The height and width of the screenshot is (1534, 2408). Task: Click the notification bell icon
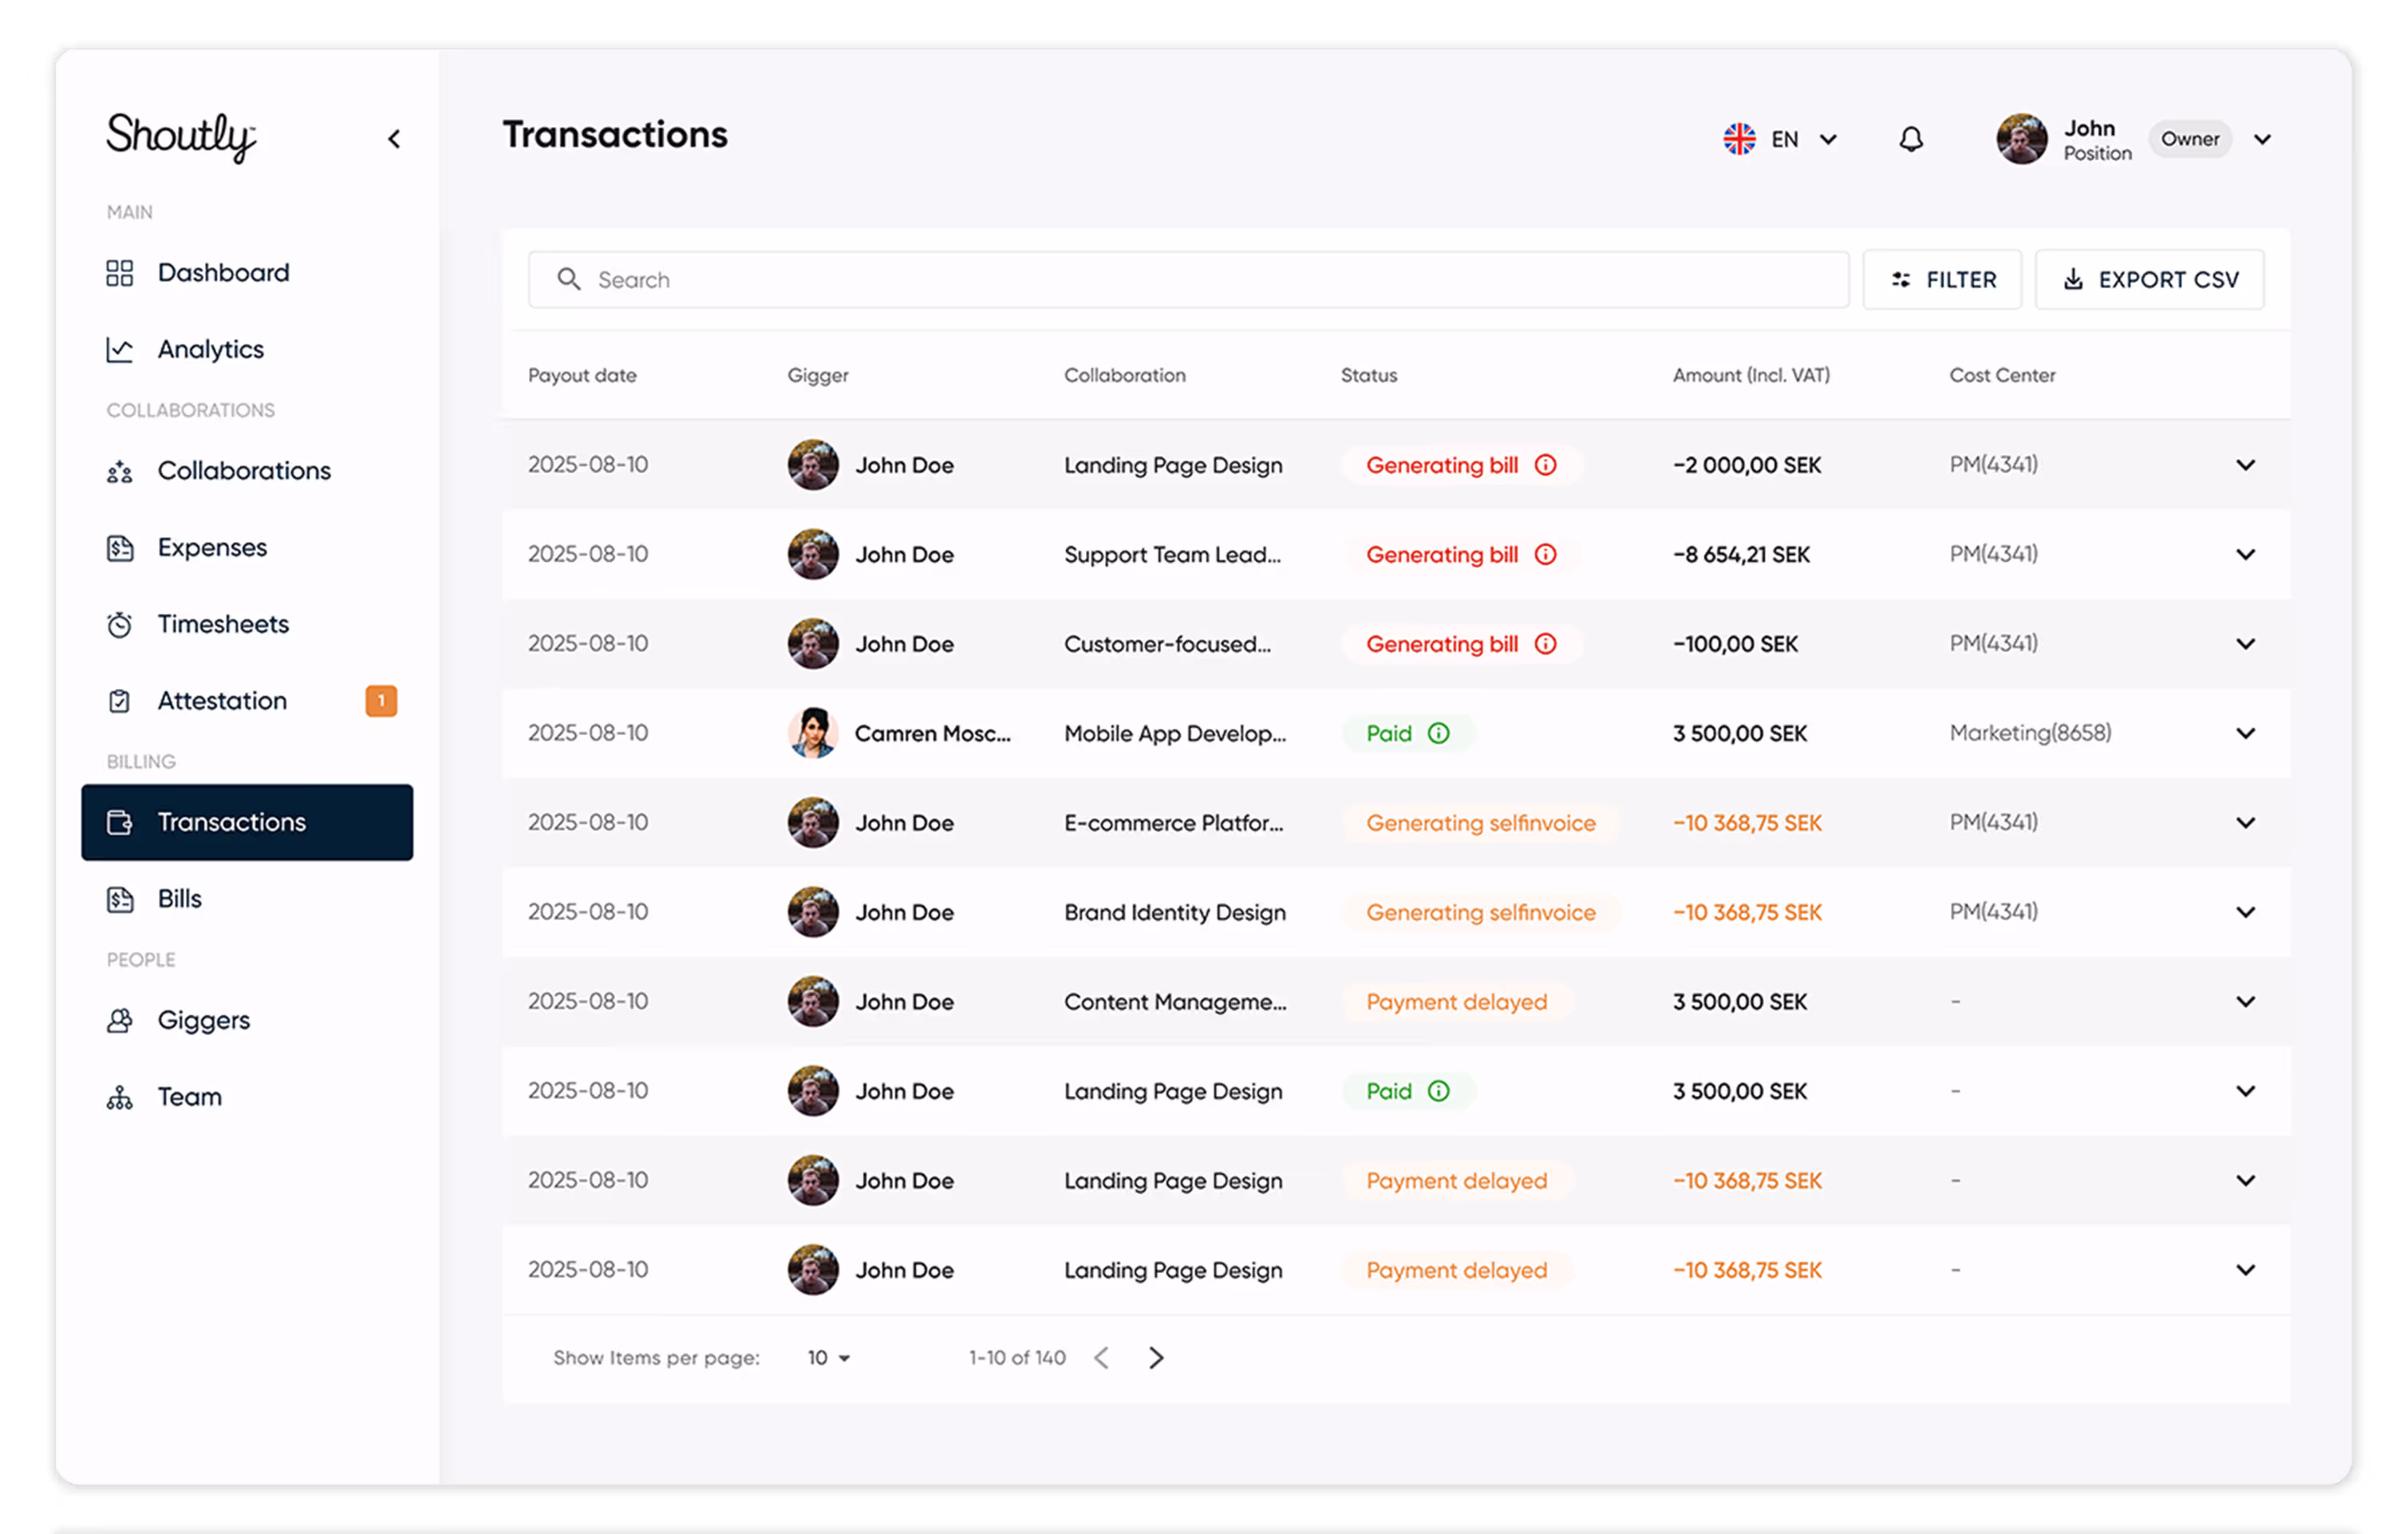pyautogui.click(x=1911, y=139)
